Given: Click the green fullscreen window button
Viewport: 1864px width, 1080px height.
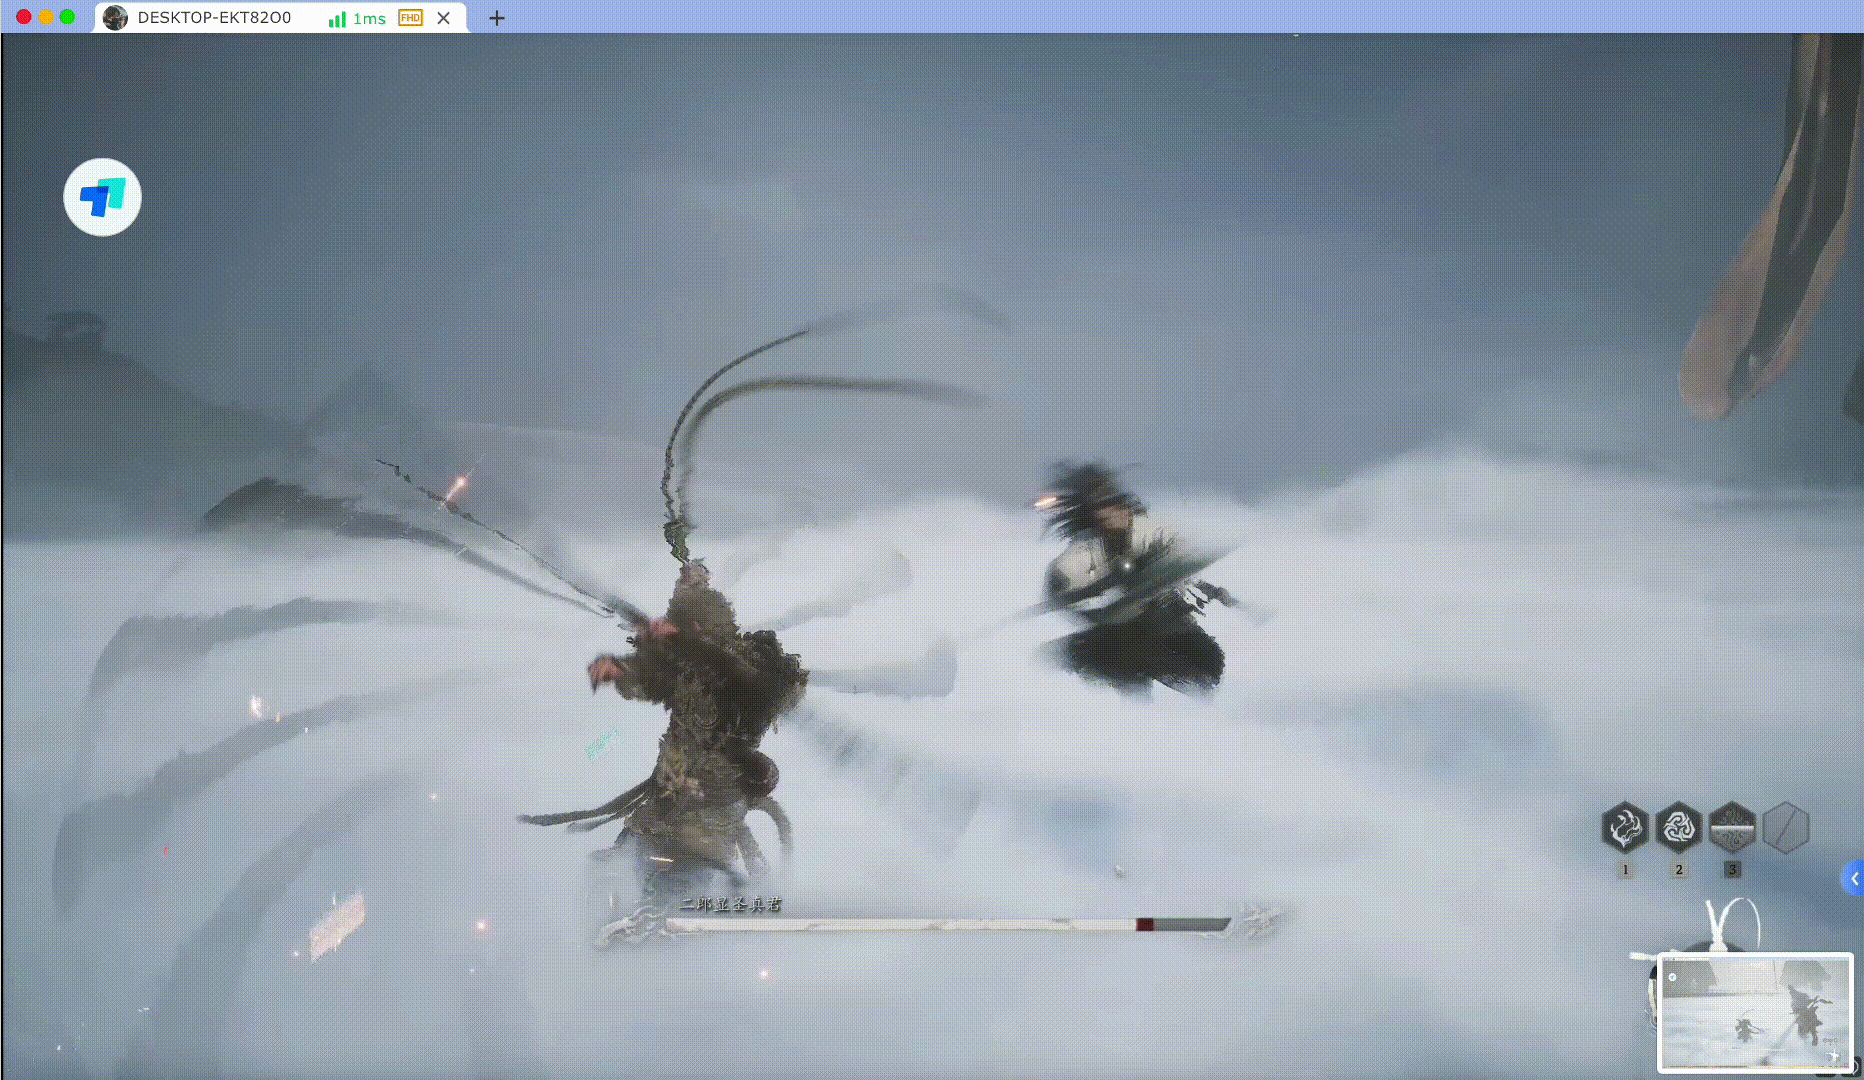Looking at the screenshot, I should pos(67,17).
